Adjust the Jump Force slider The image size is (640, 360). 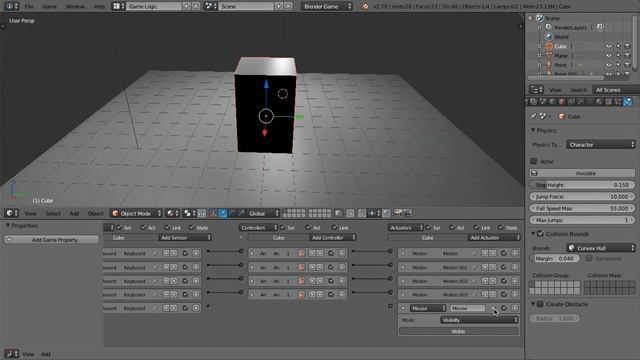pos(582,197)
